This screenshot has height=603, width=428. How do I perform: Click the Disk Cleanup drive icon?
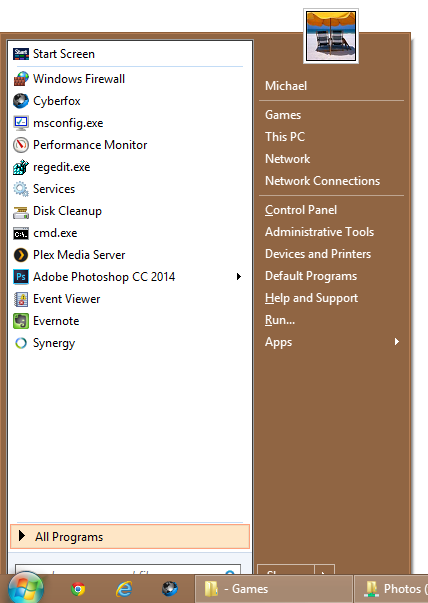[21, 211]
